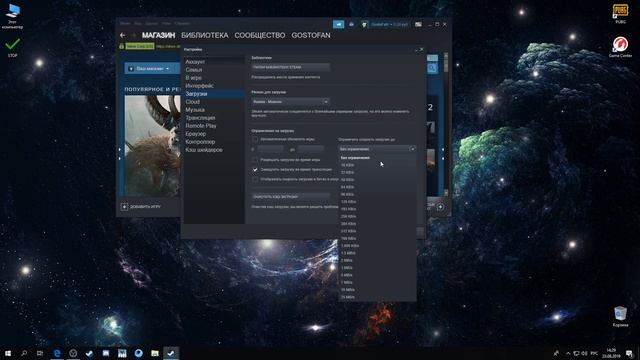Screen dimensions: 640x360
Task: Click the Очистить кэш загрузки button
Action: click(290, 197)
